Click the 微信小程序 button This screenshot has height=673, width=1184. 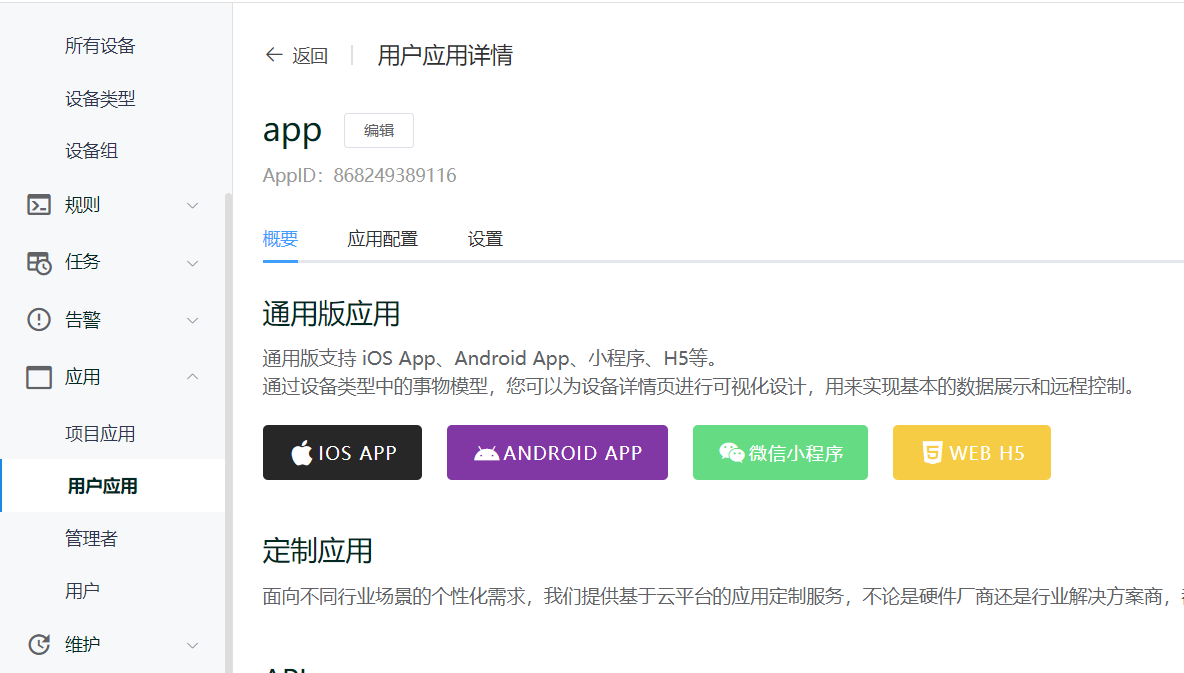[780, 452]
